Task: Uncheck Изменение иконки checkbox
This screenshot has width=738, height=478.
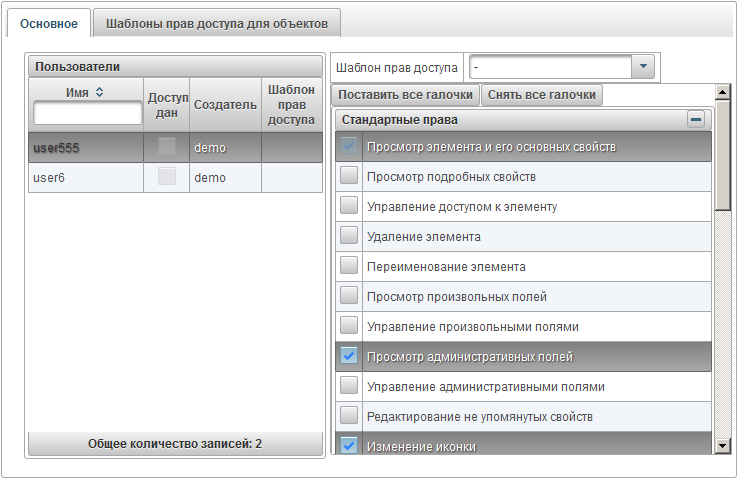Action: click(349, 445)
